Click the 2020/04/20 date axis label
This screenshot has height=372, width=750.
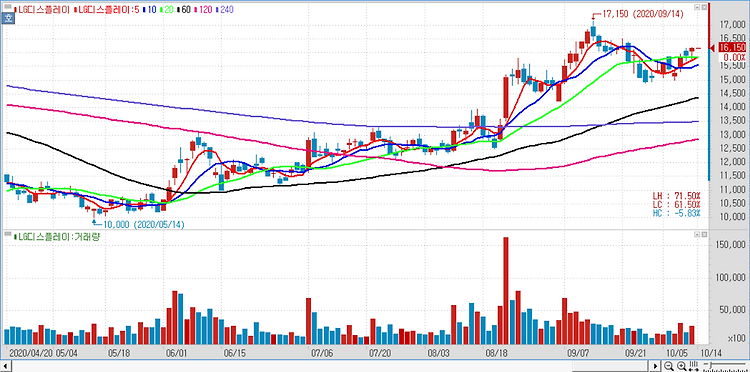point(31,353)
